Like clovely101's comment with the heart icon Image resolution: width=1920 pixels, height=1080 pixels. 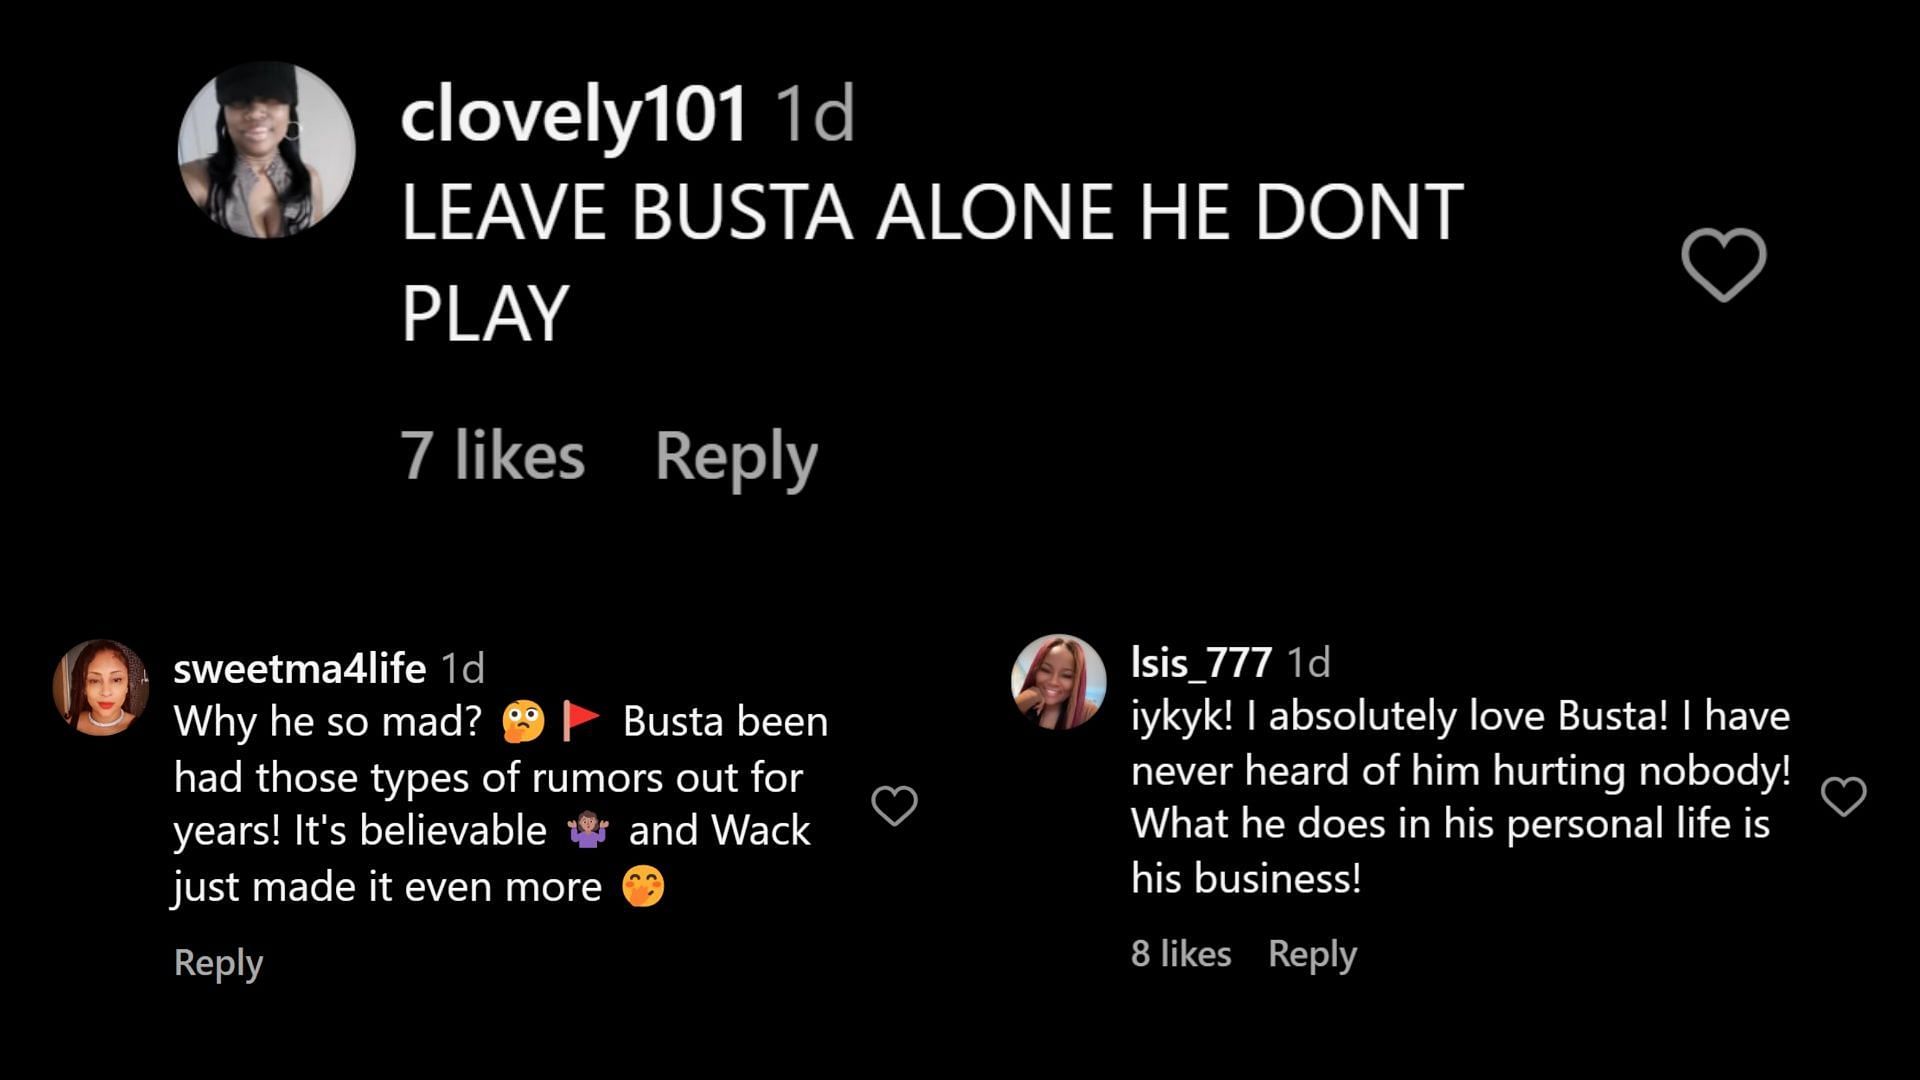tap(1723, 264)
